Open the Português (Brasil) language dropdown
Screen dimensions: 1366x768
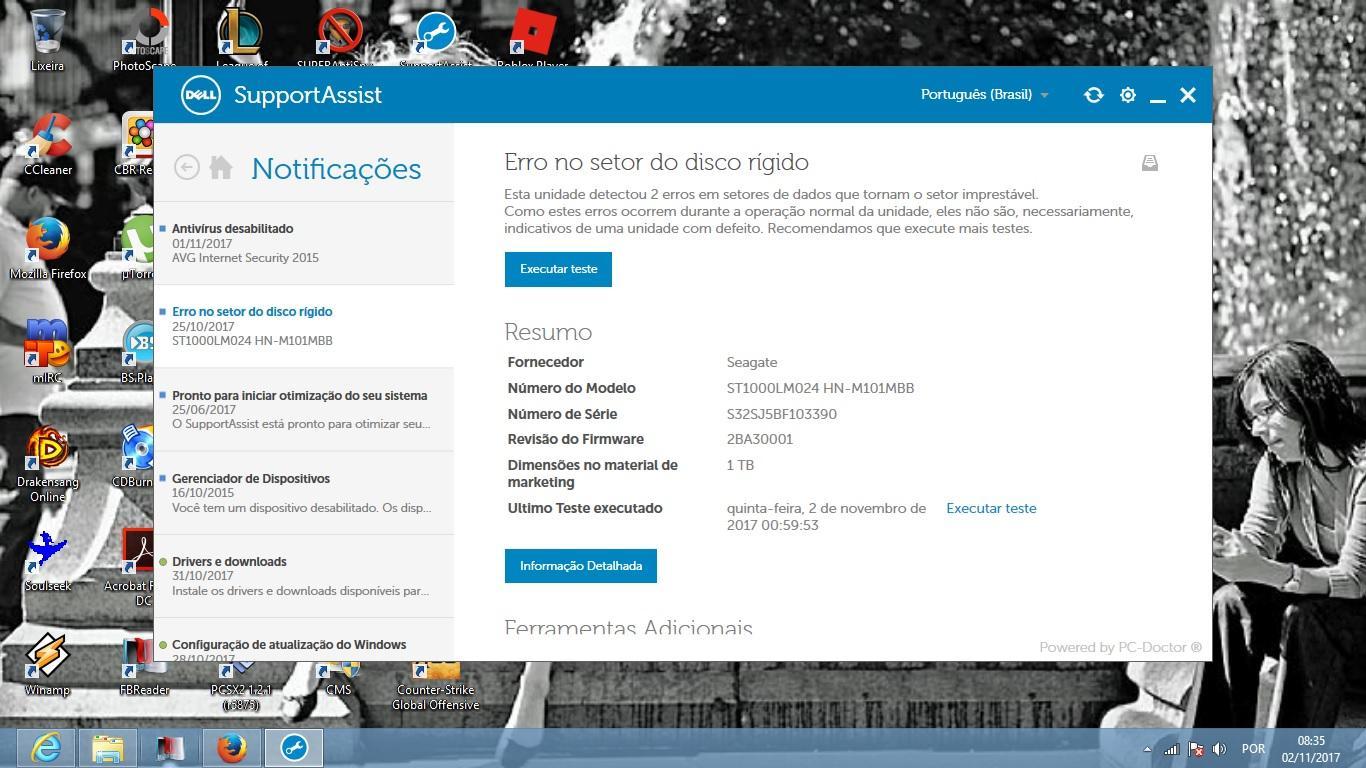pyautogui.click(x=985, y=95)
